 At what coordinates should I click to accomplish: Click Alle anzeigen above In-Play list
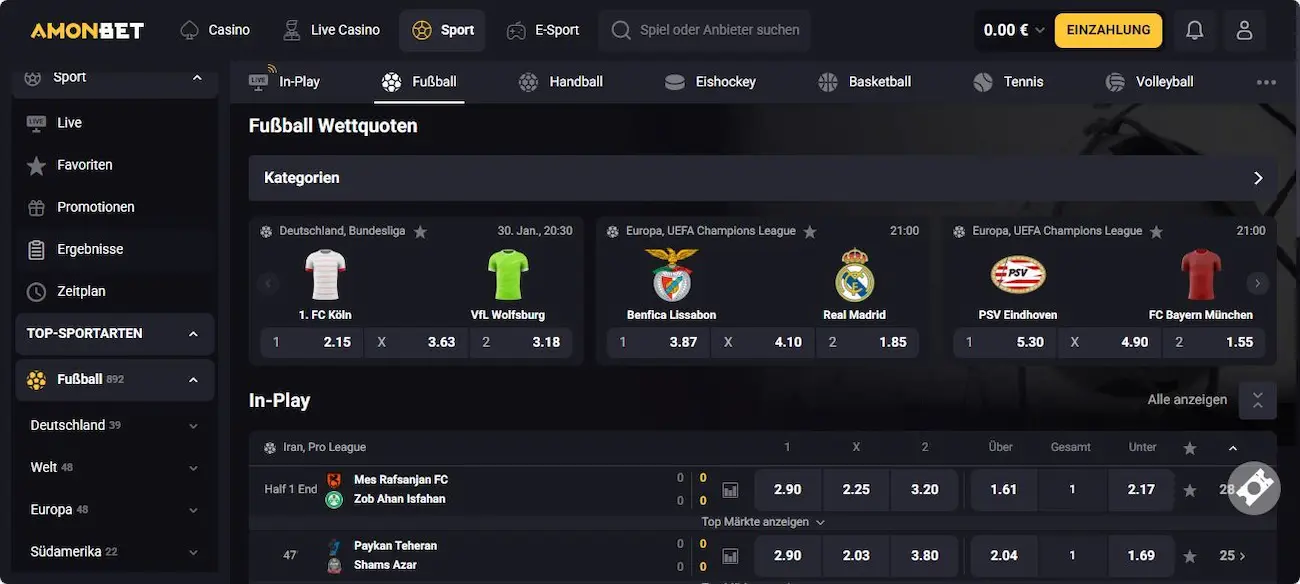(1186, 399)
